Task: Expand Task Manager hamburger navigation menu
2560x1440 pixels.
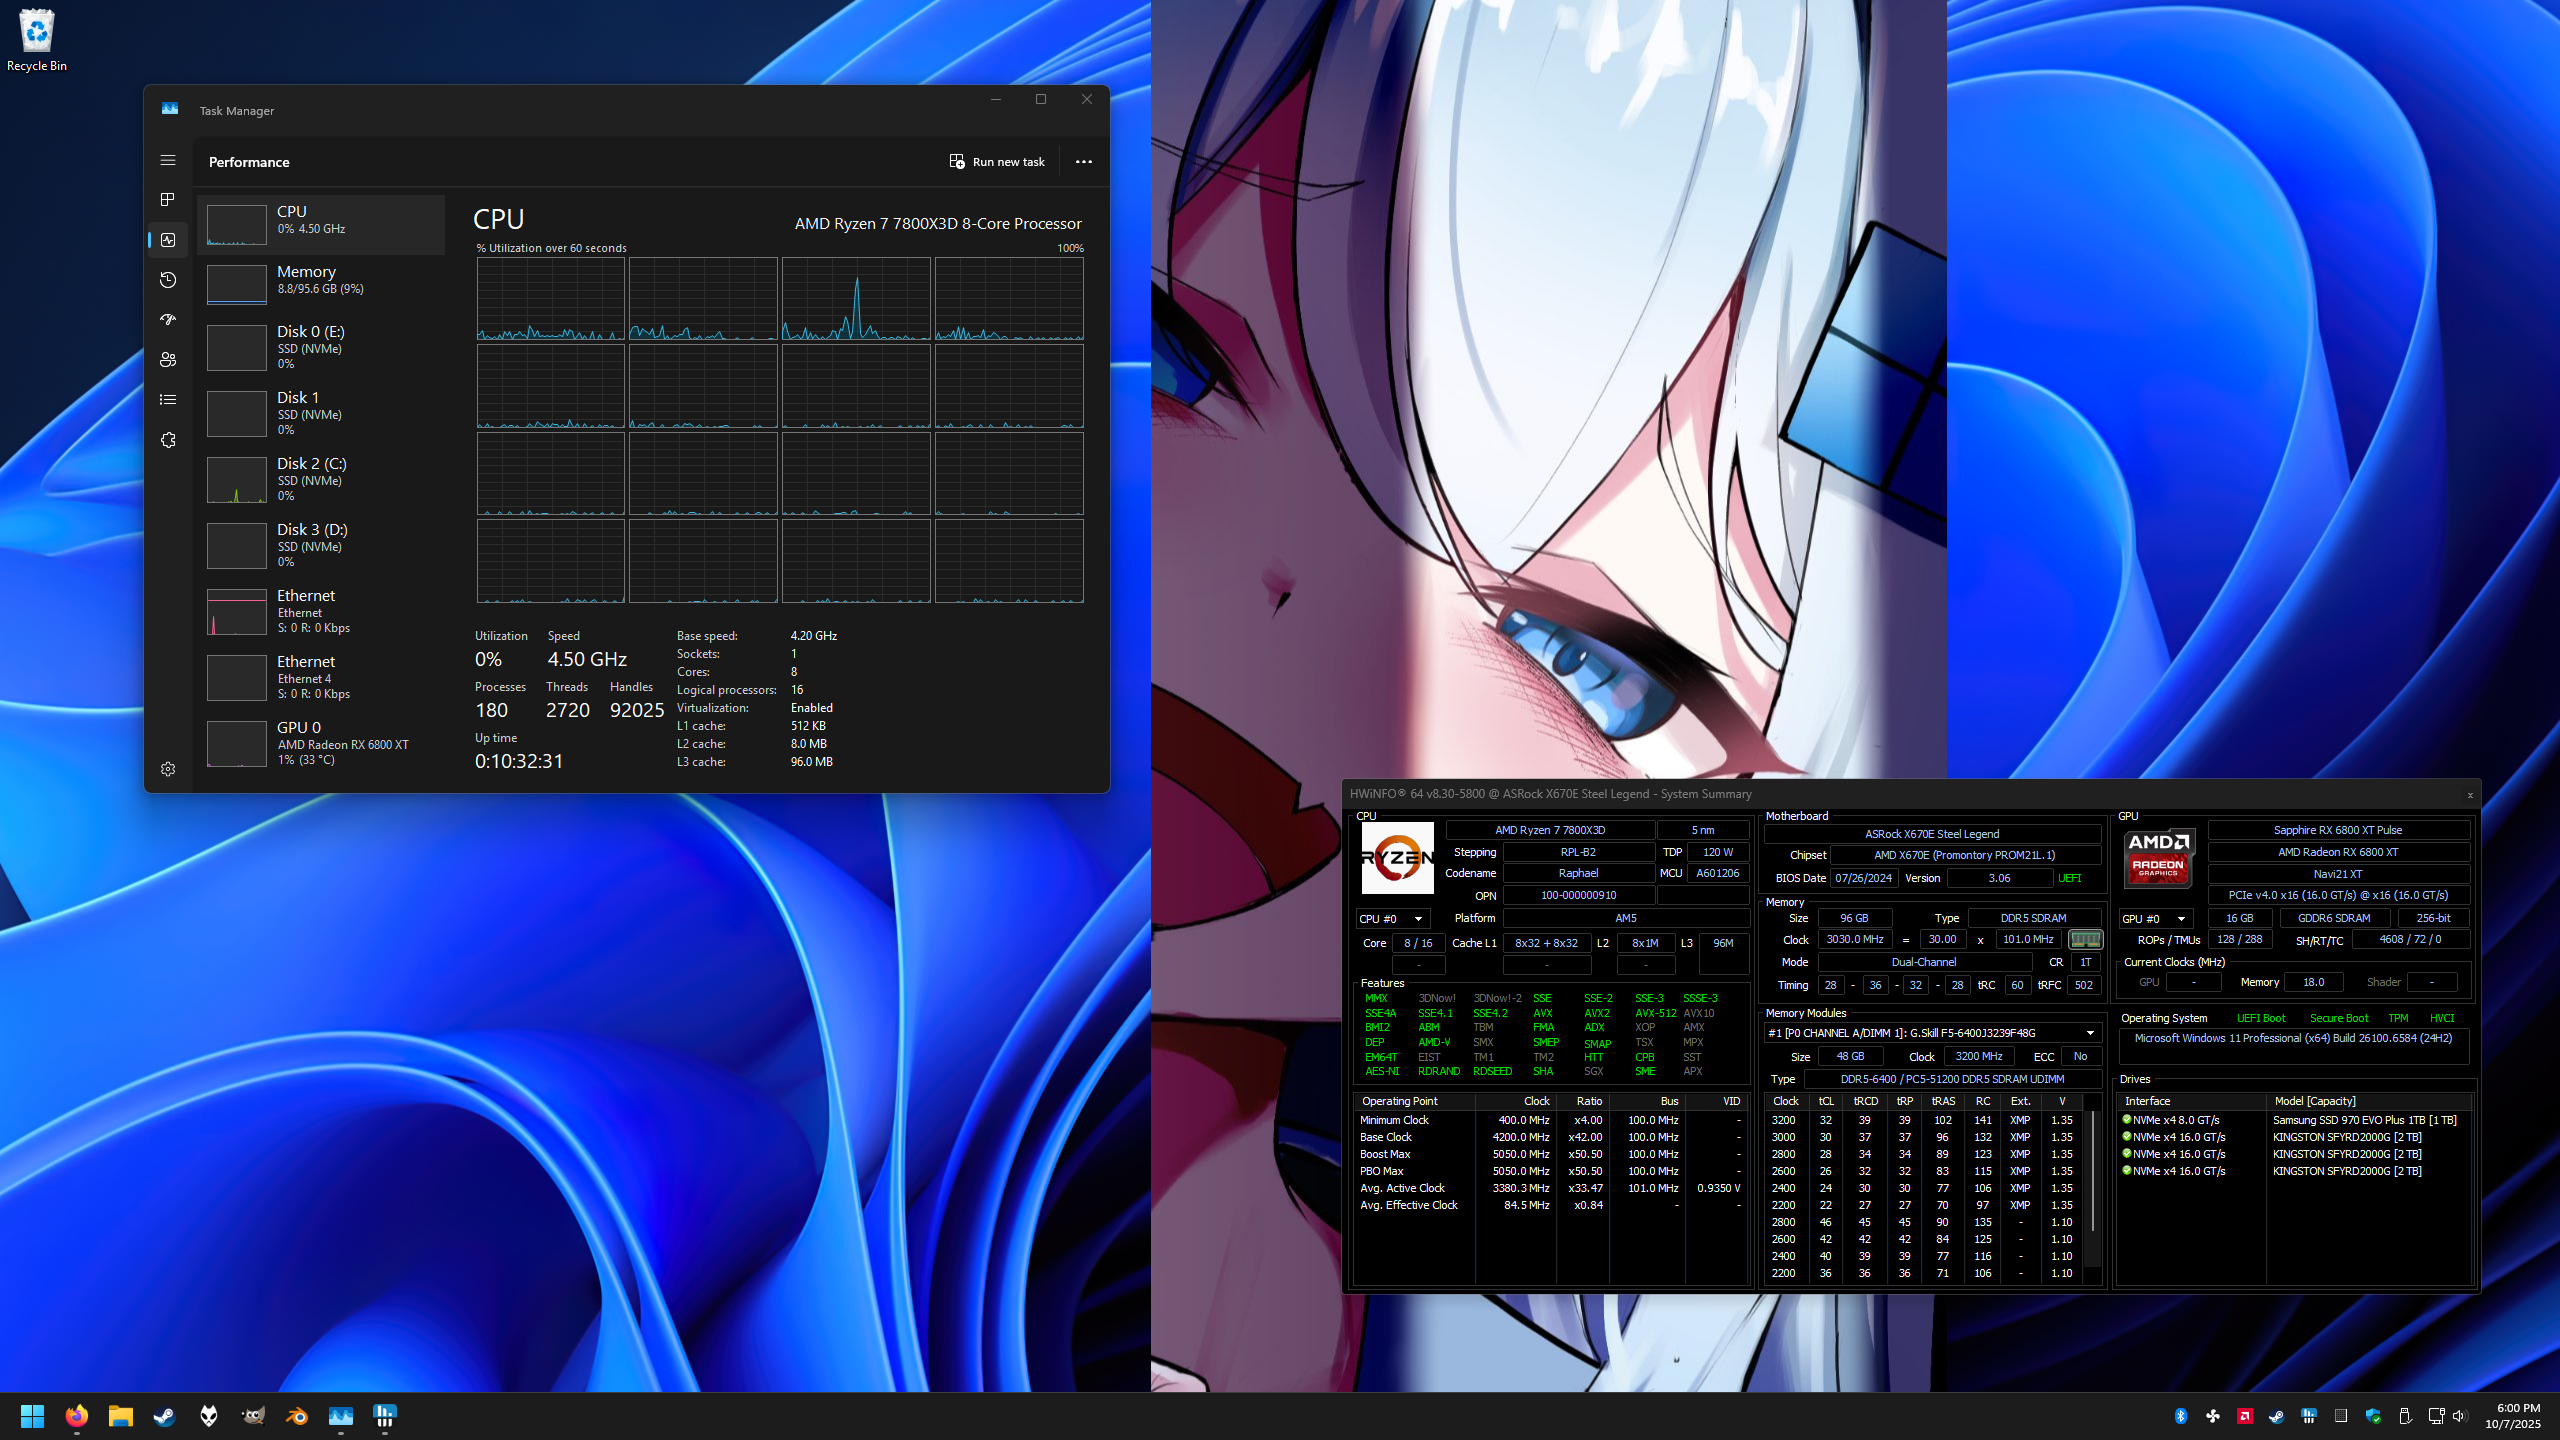Action: 167,160
